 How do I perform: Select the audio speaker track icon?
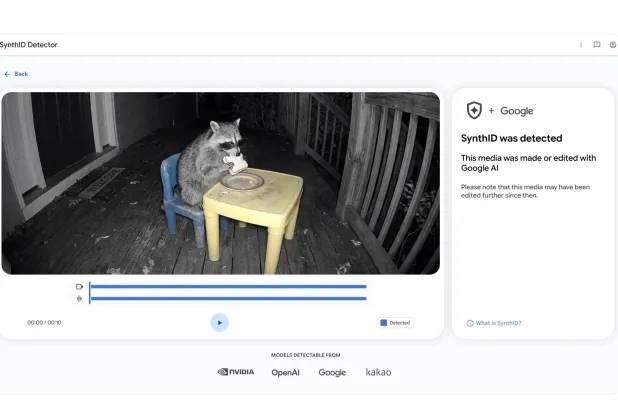tap(79, 299)
